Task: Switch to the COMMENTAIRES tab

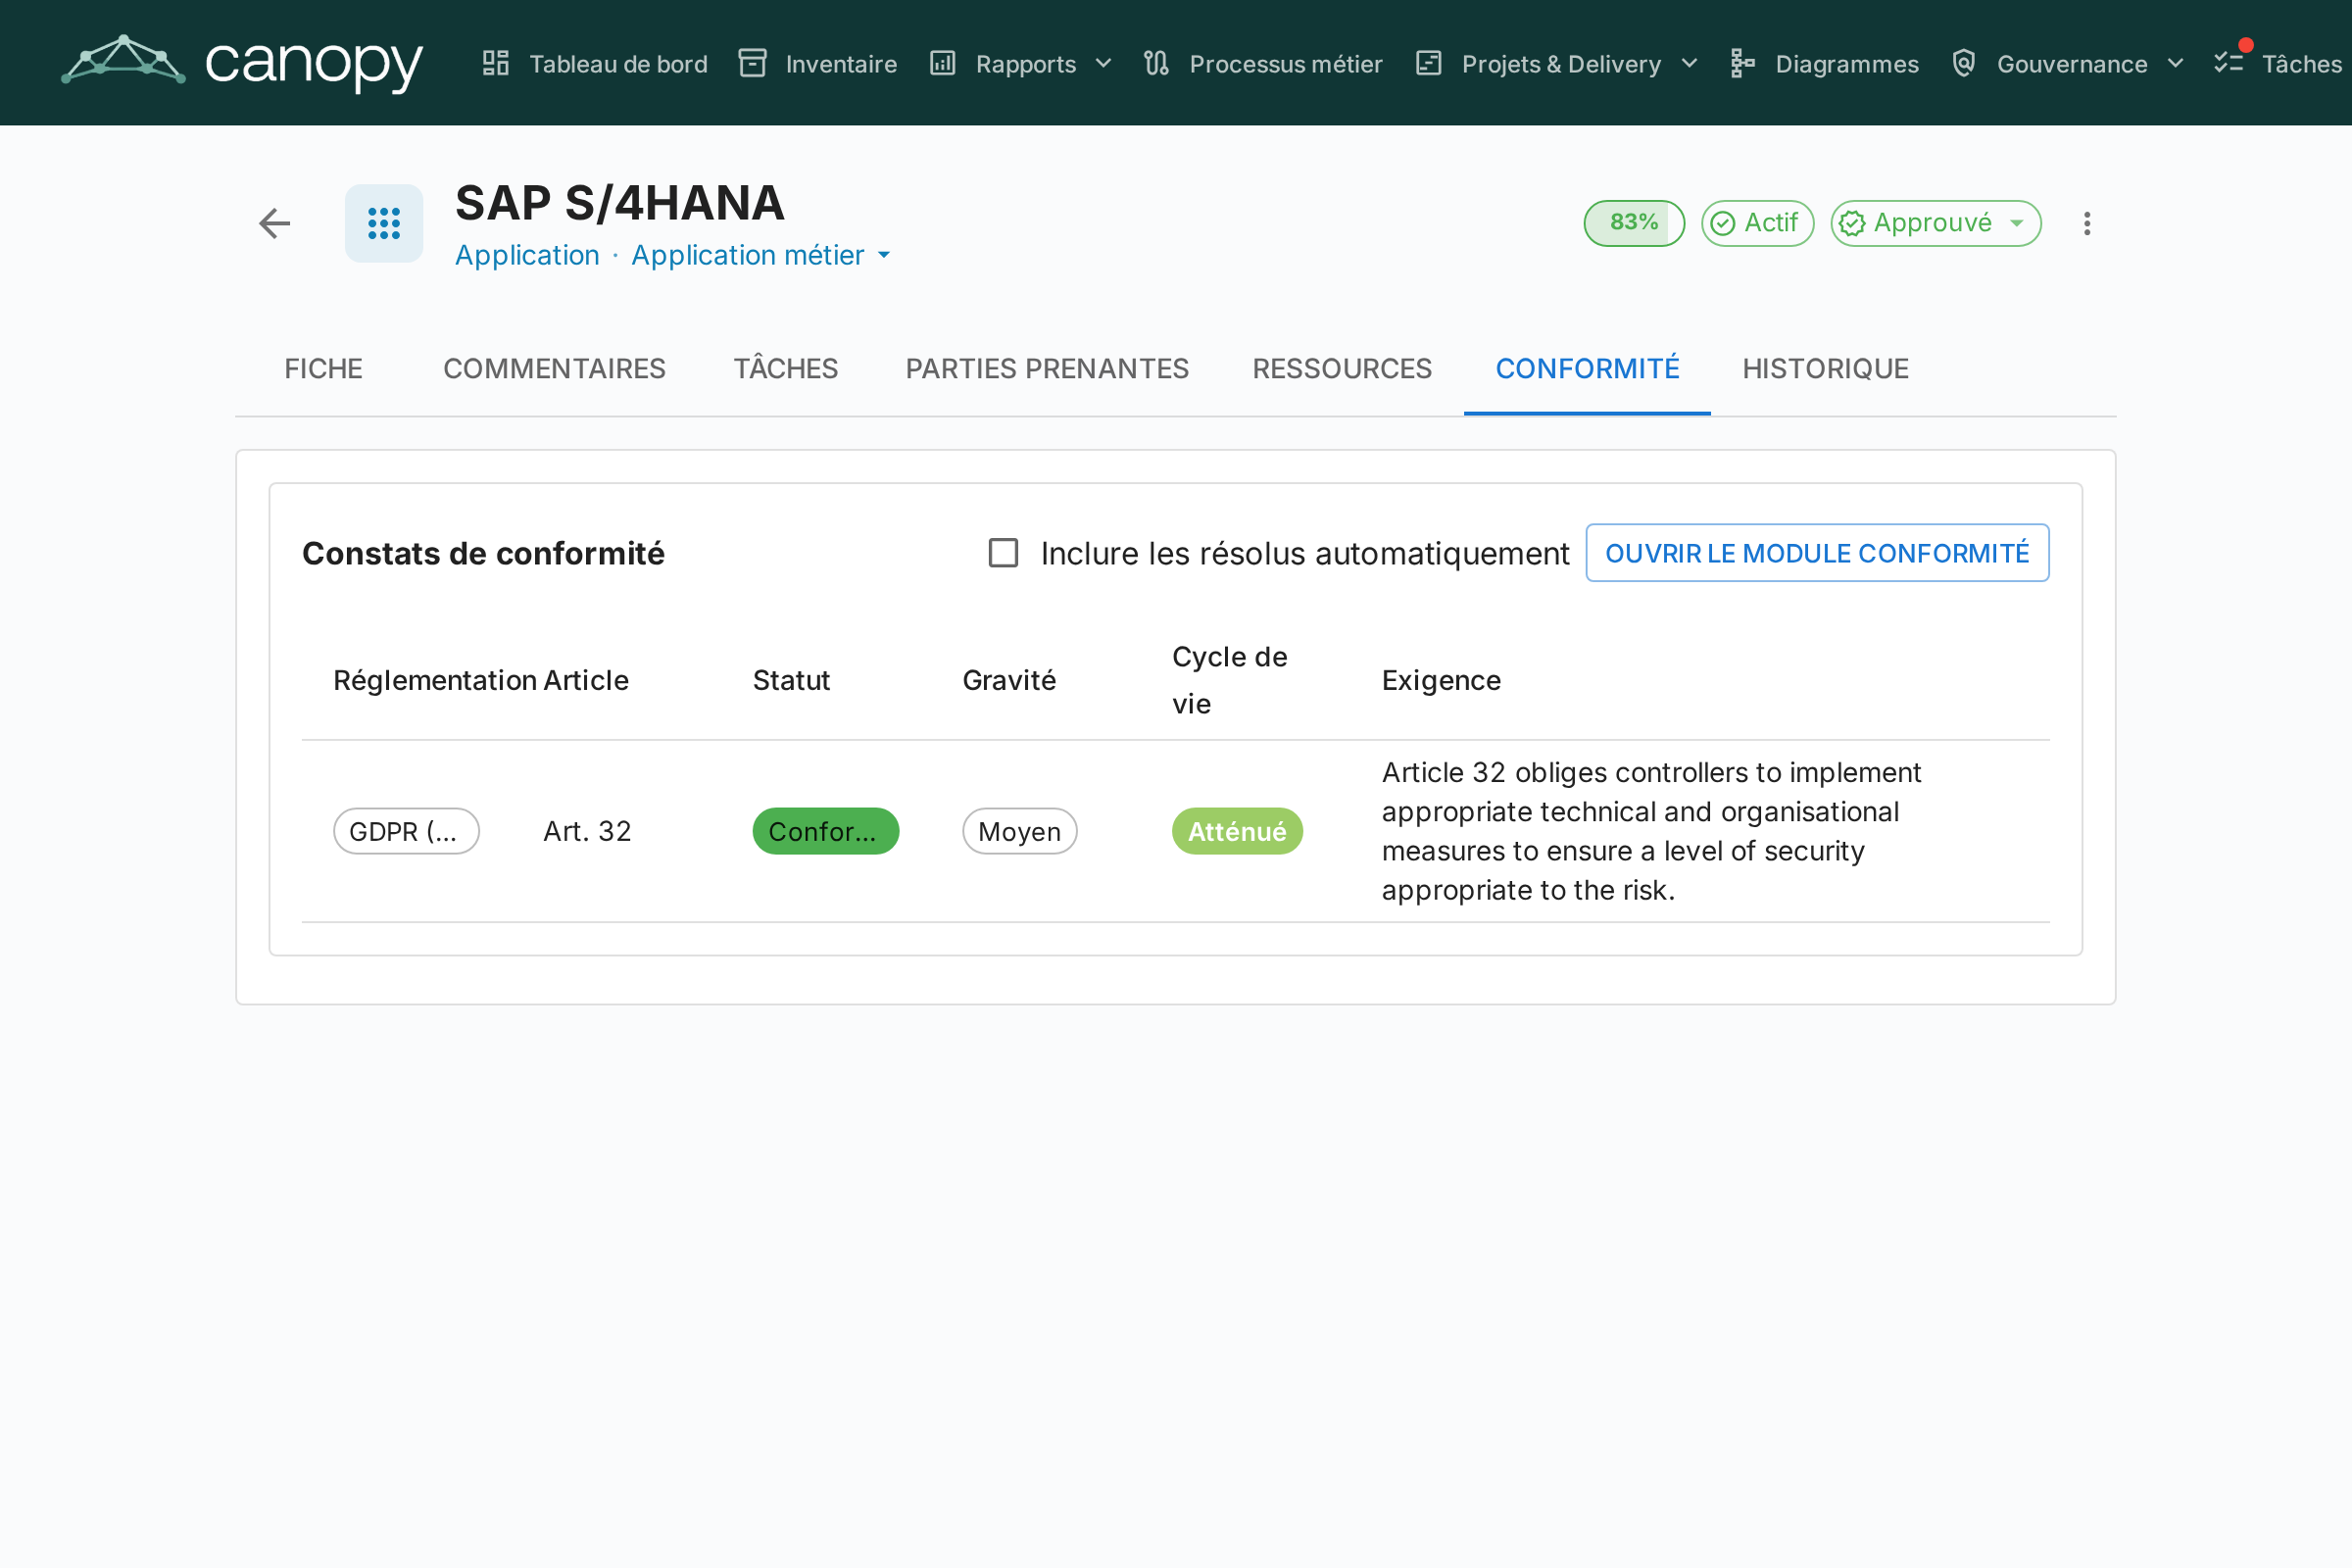Action: coord(554,369)
